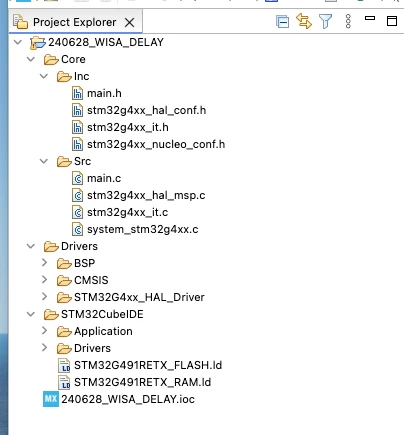Select the 240628_WISA_DELAY project icon
Viewport: 404px width, 435px height.
tap(38, 43)
